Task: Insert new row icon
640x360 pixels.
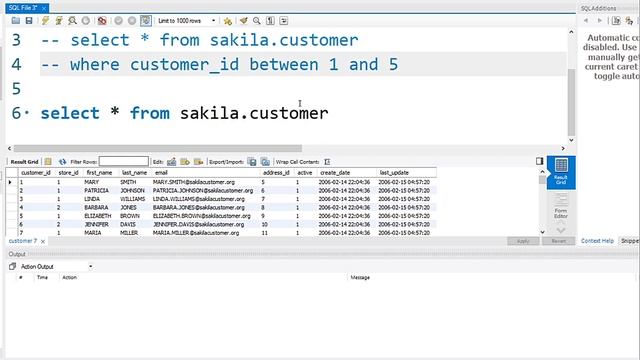Action: tap(185, 162)
